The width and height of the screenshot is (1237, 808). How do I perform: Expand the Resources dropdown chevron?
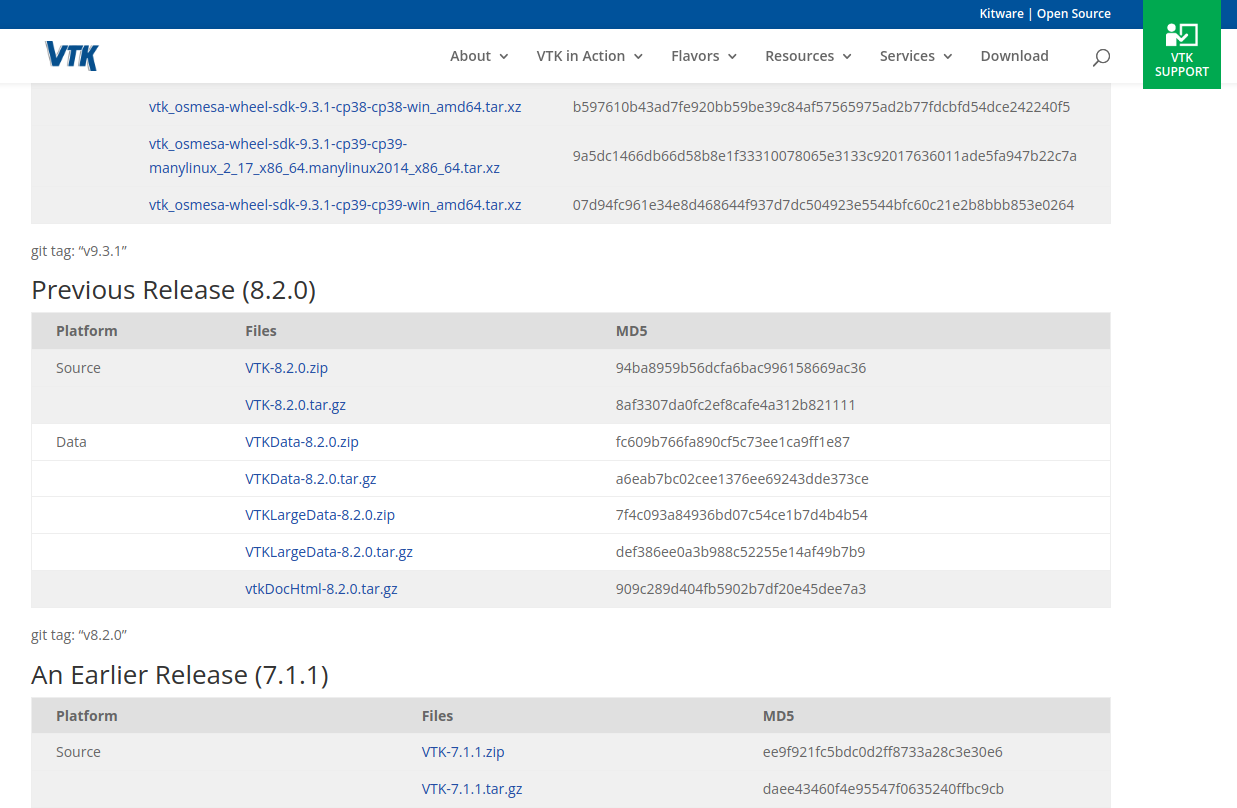847,57
